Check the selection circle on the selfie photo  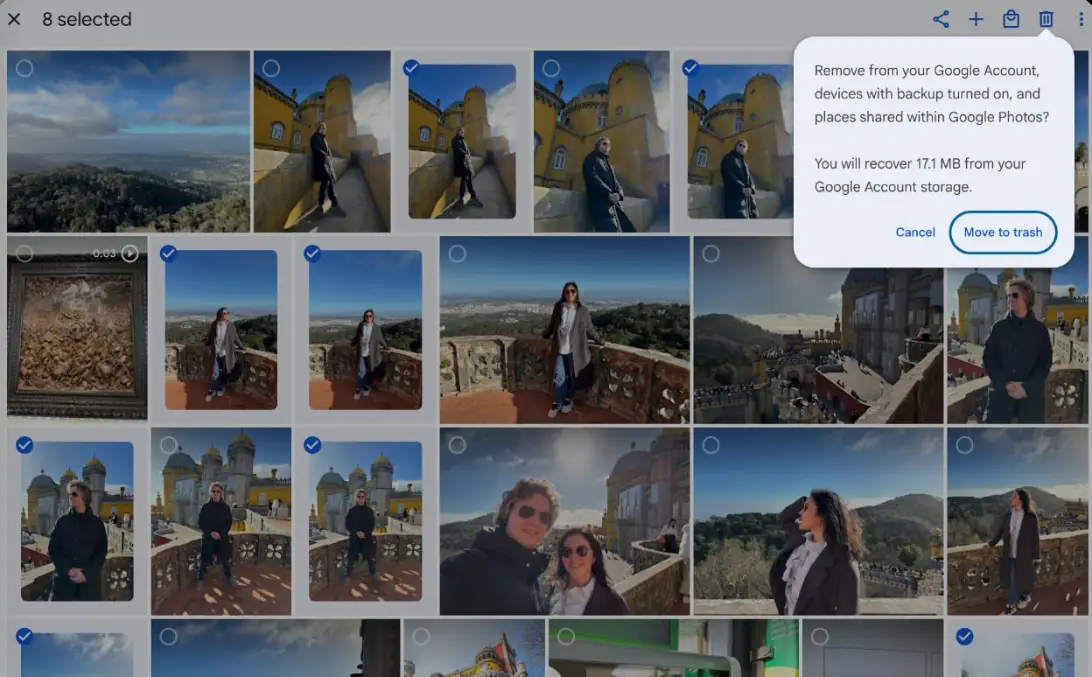[x=458, y=446]
